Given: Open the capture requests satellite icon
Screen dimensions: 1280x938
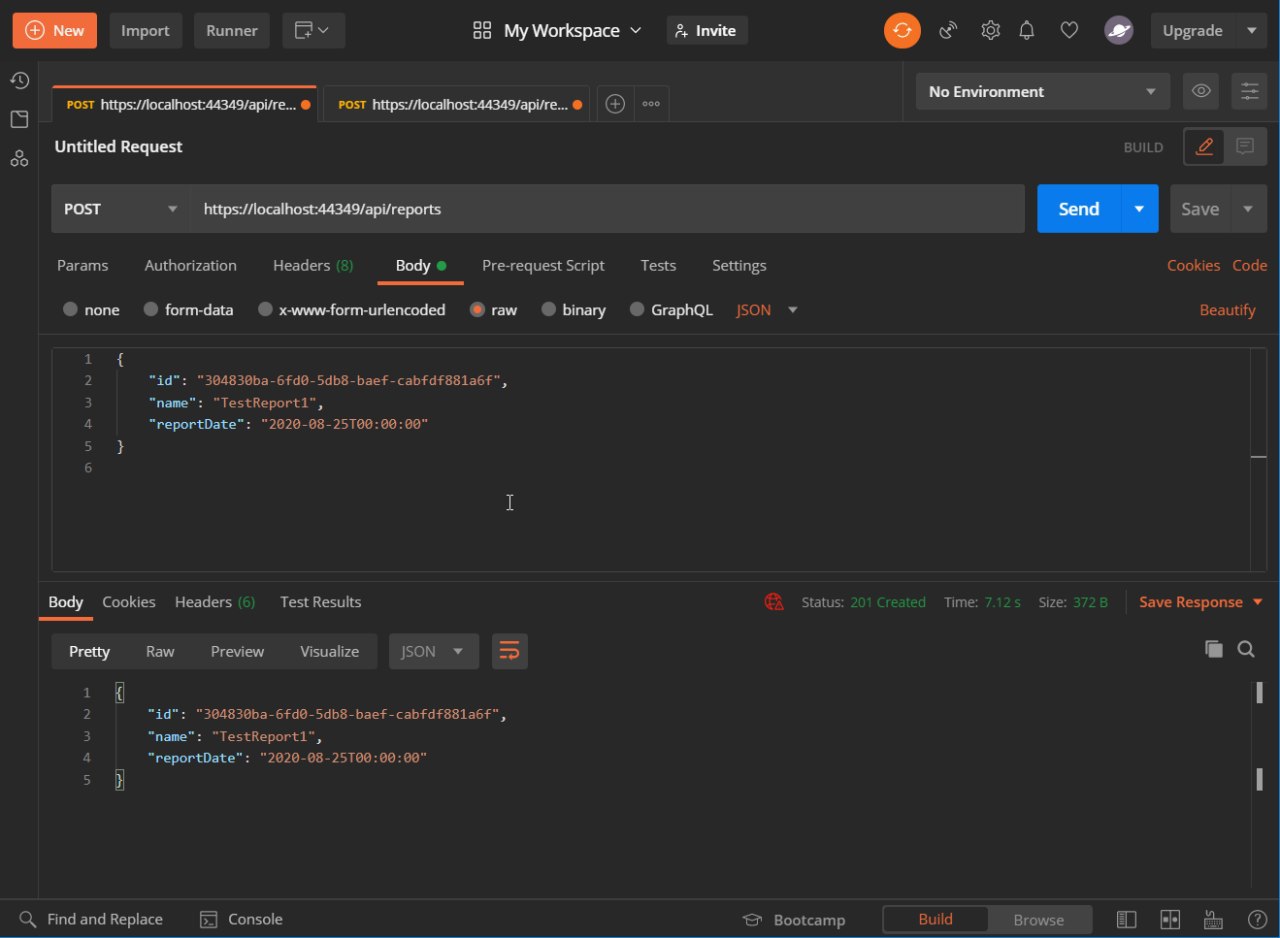Looking at the screenshot, I should coord(948,30).
